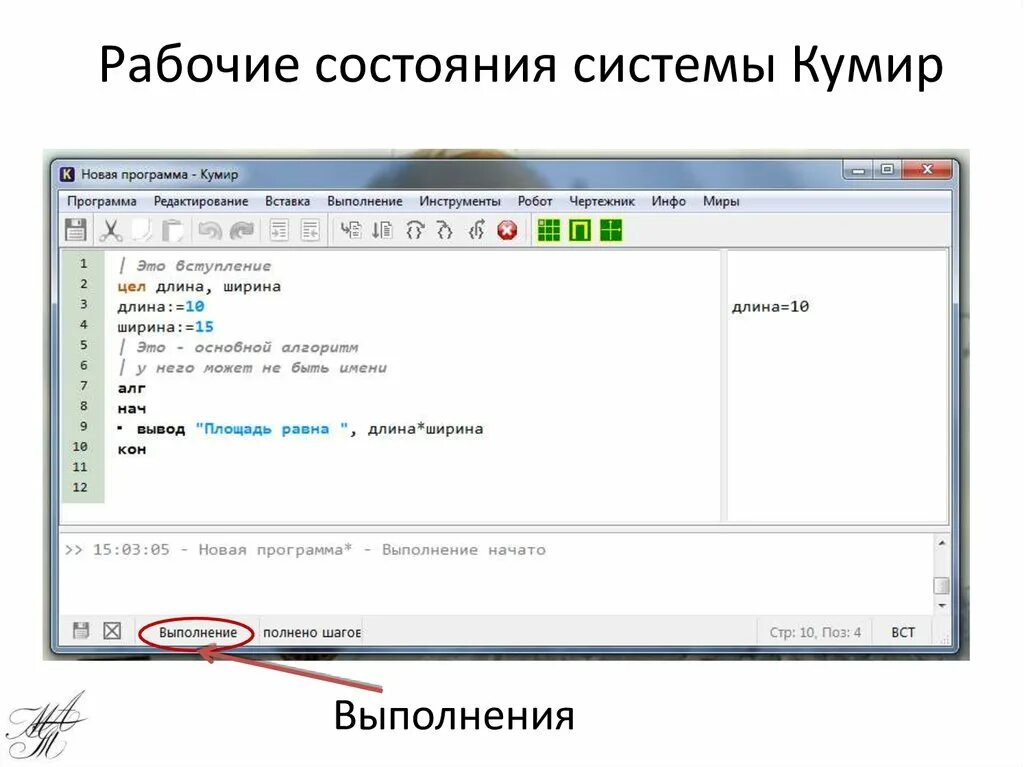Click the output pane scrollbar thumb
1024x767 pixels.
(x=942, y=585)
